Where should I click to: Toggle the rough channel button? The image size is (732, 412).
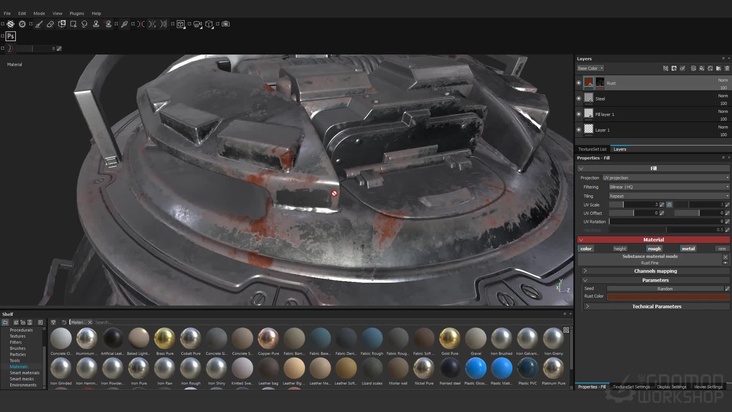pyautogui.click(x=654, y=248)
